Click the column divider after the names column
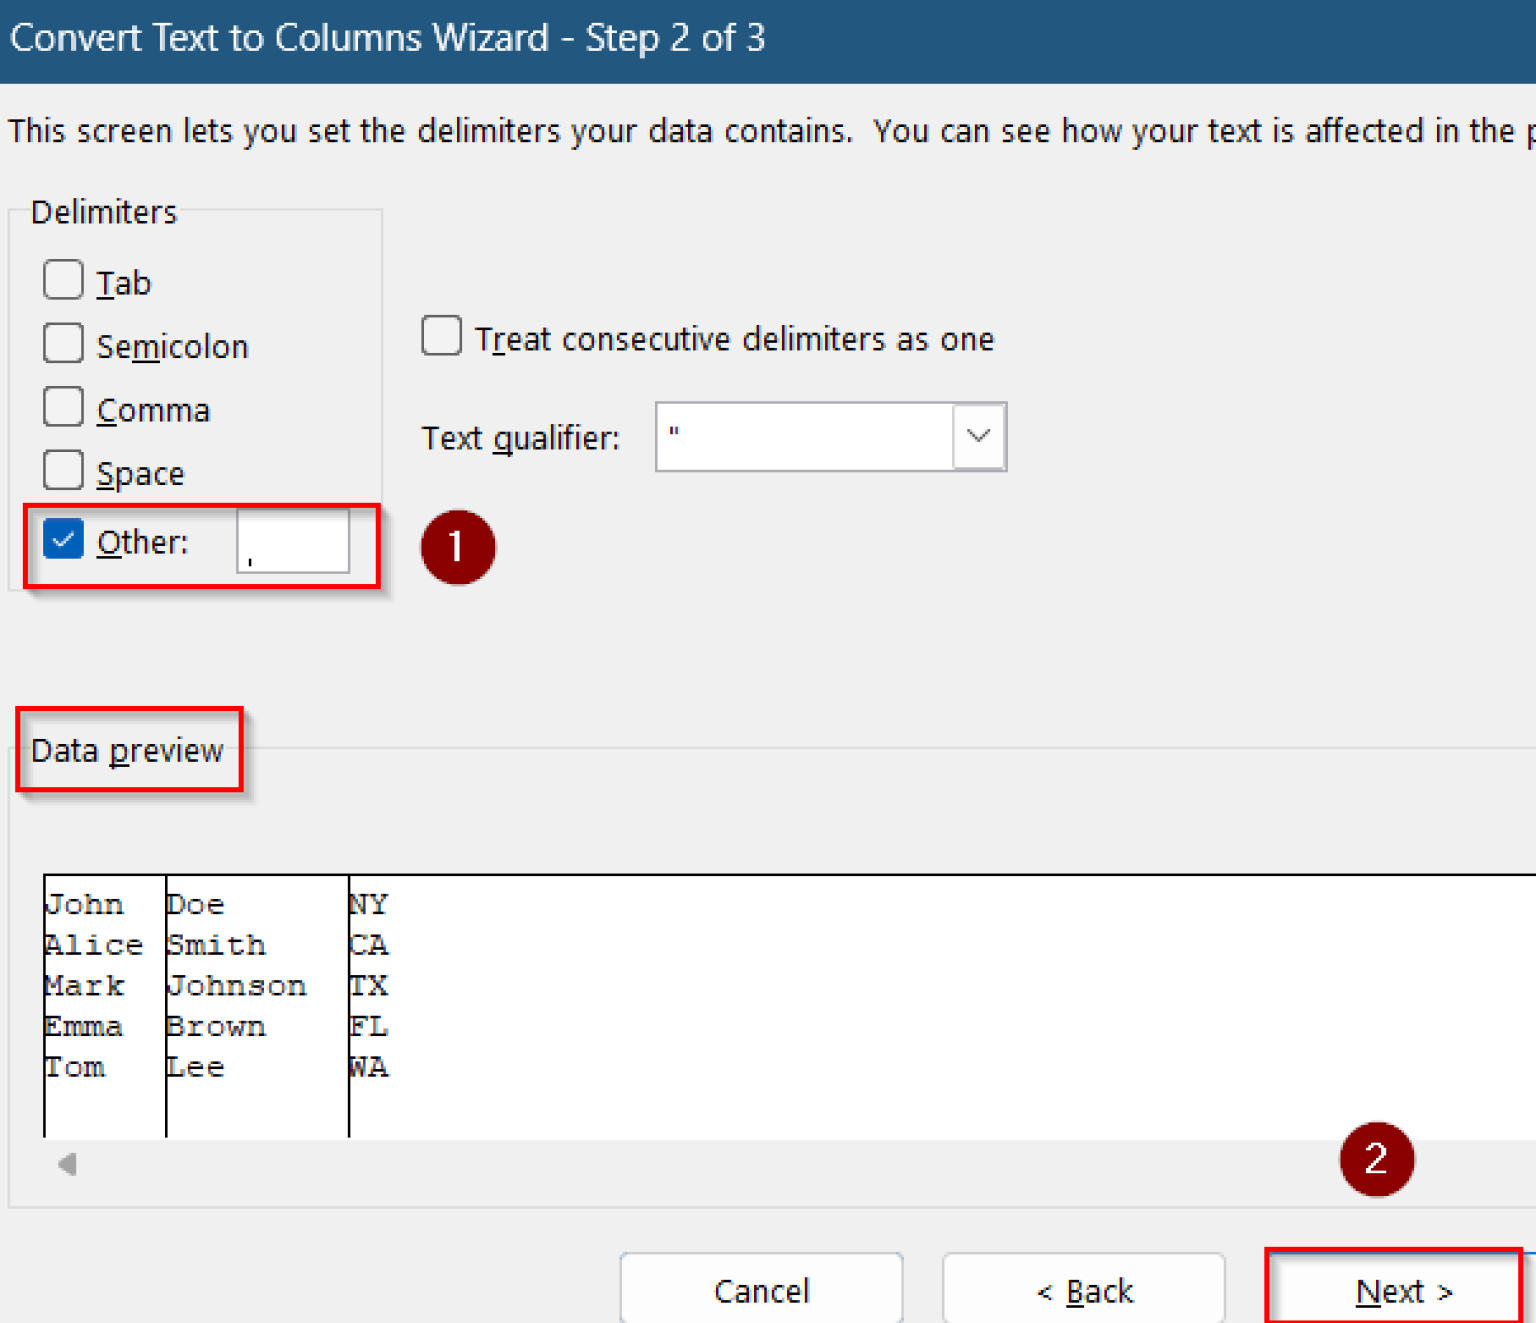This screenshot has height=1323, width=1536. coord(348,1000)
